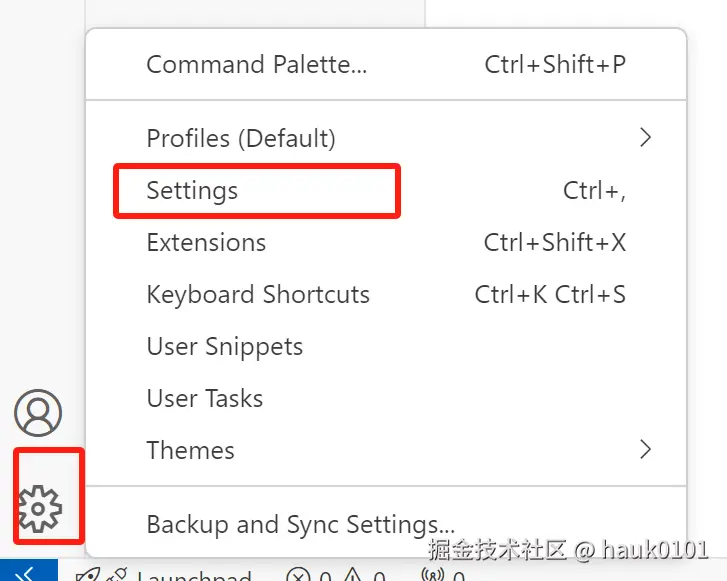Choose Keyboard Shortcuts menu entry
This screenshot has width=727, height=581.
pyautogui.click(x=258, y=294)
